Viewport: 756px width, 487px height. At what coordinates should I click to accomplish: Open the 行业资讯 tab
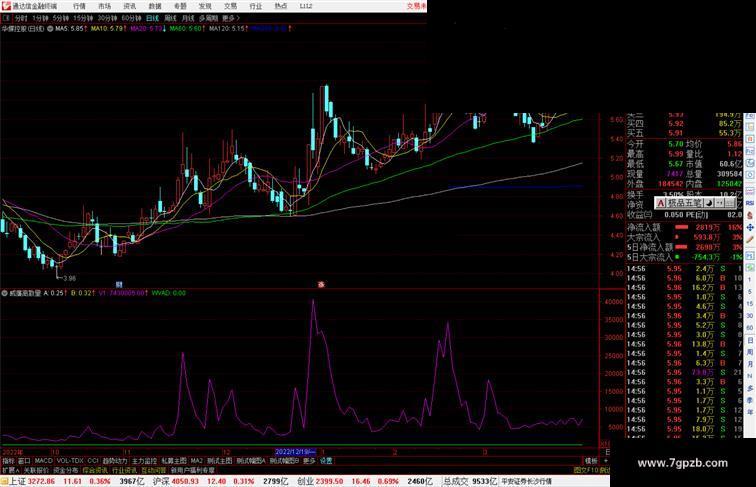click(124, 470)
